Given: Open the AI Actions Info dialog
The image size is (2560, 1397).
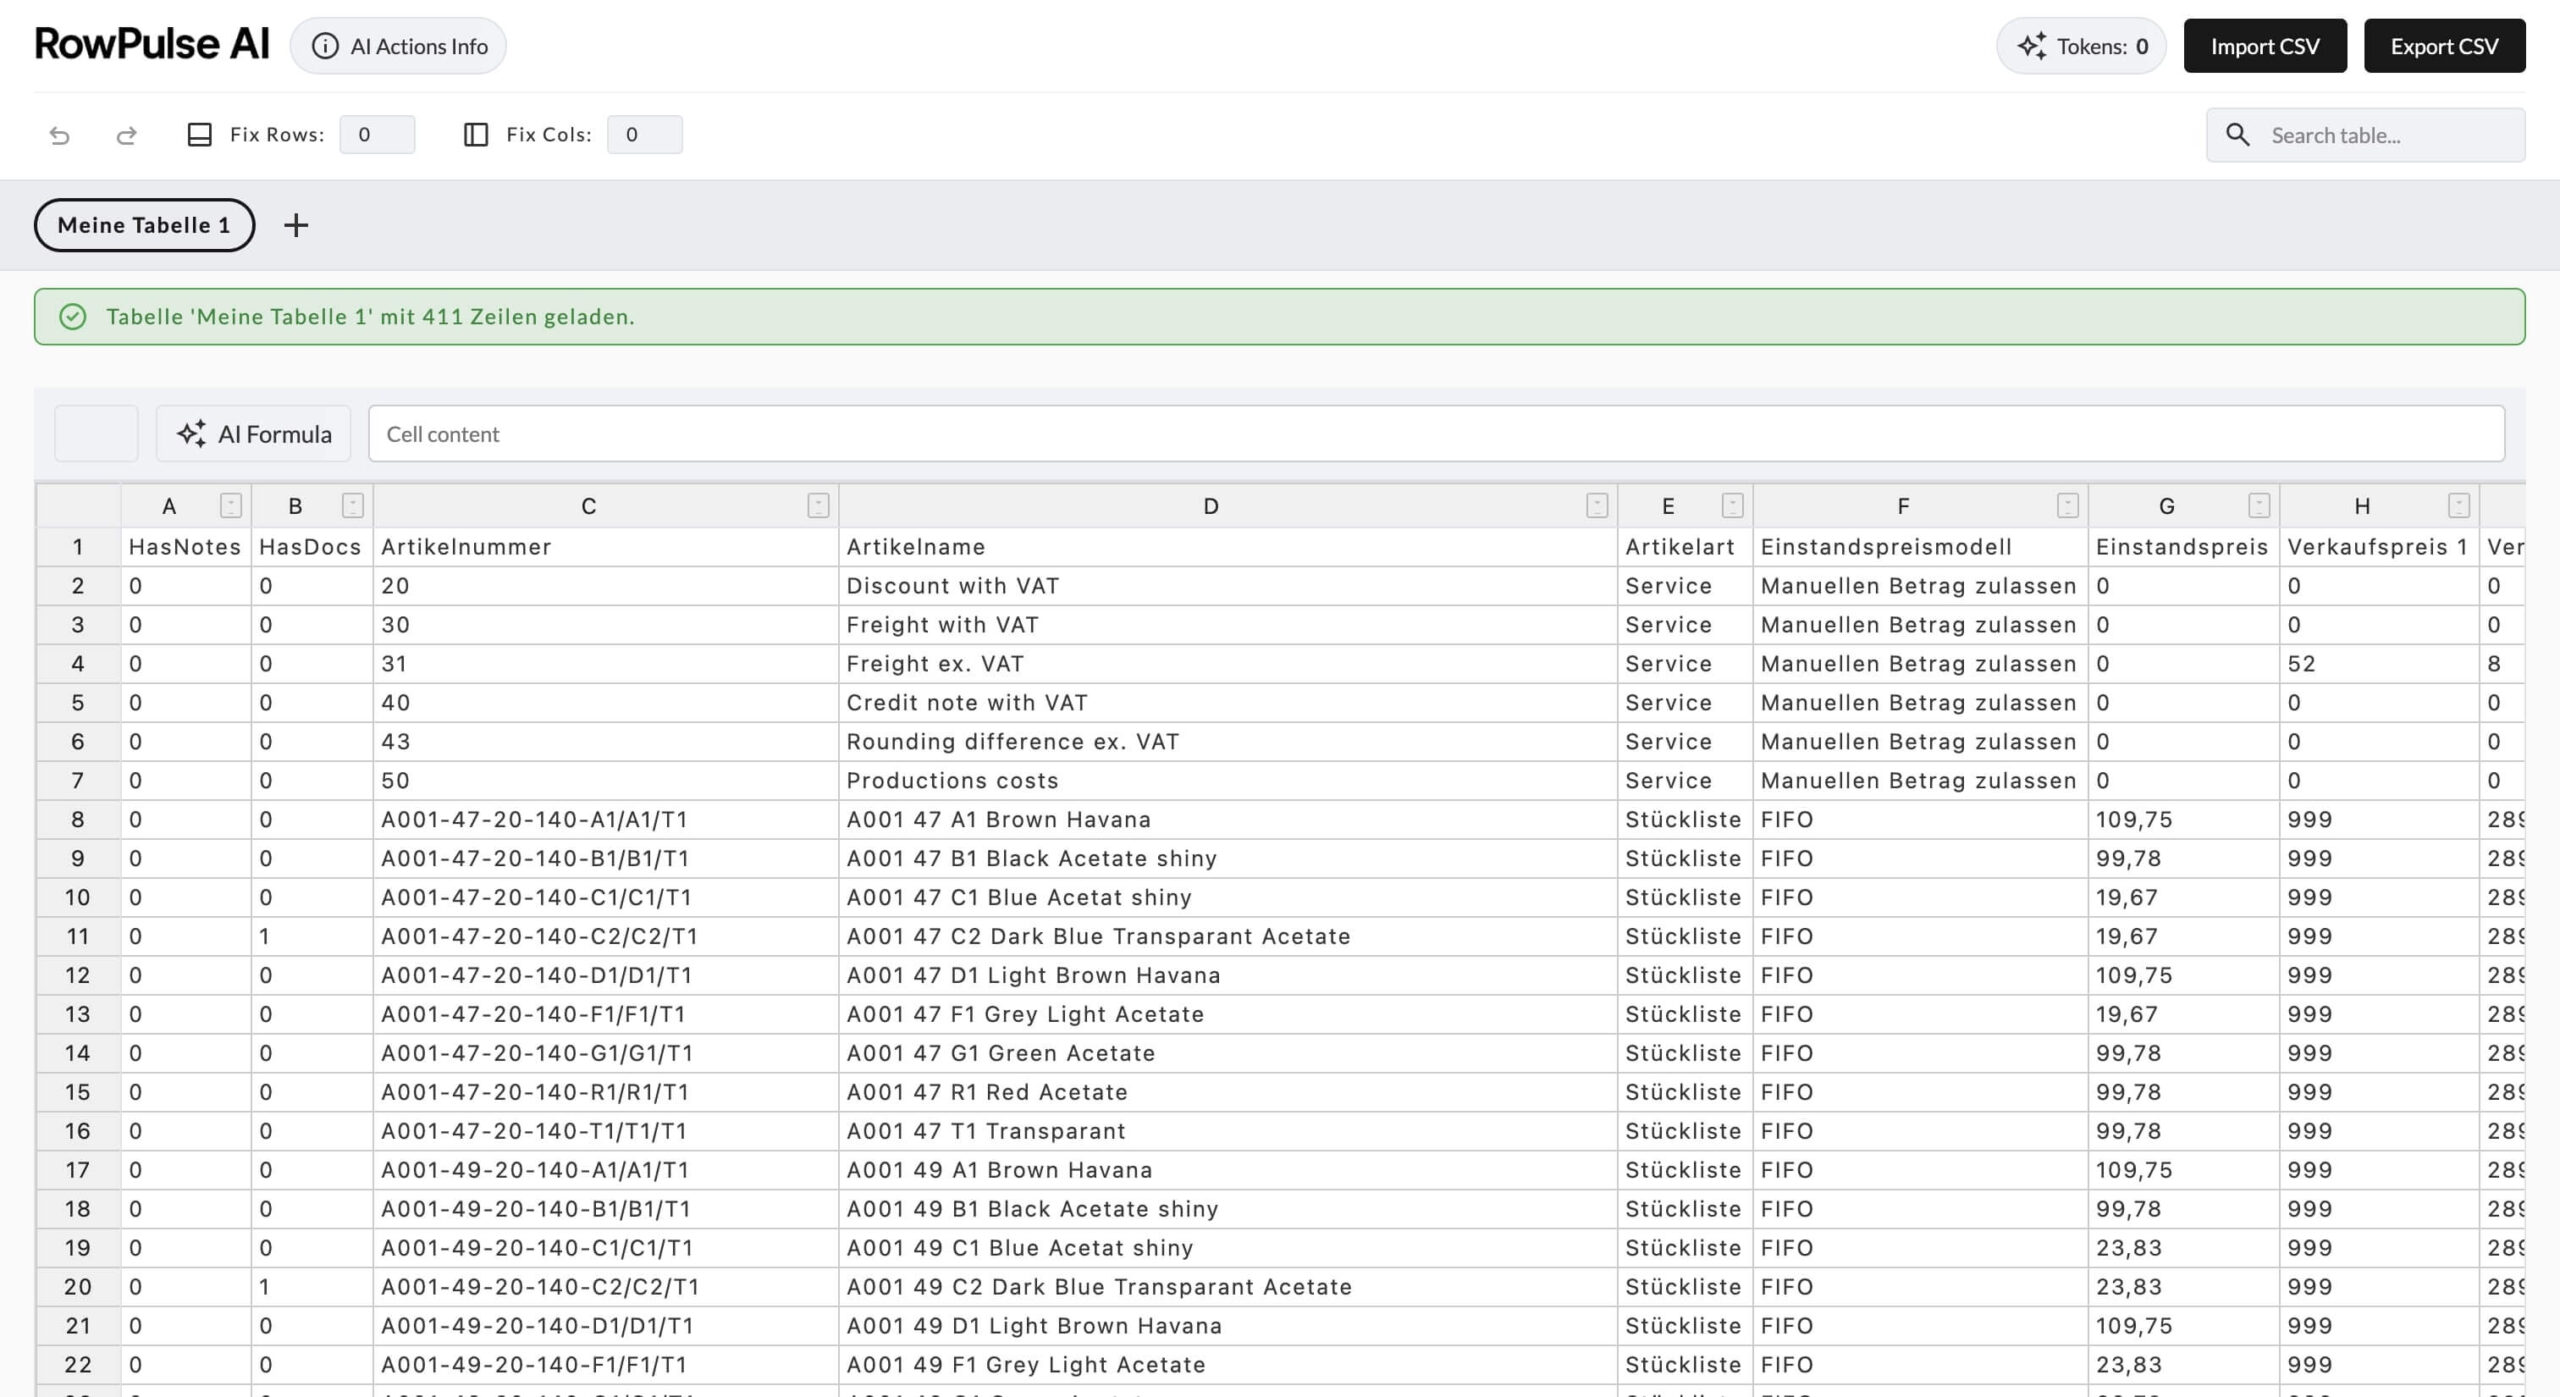Looking at the screenshot, I should [x=398, y=46].
